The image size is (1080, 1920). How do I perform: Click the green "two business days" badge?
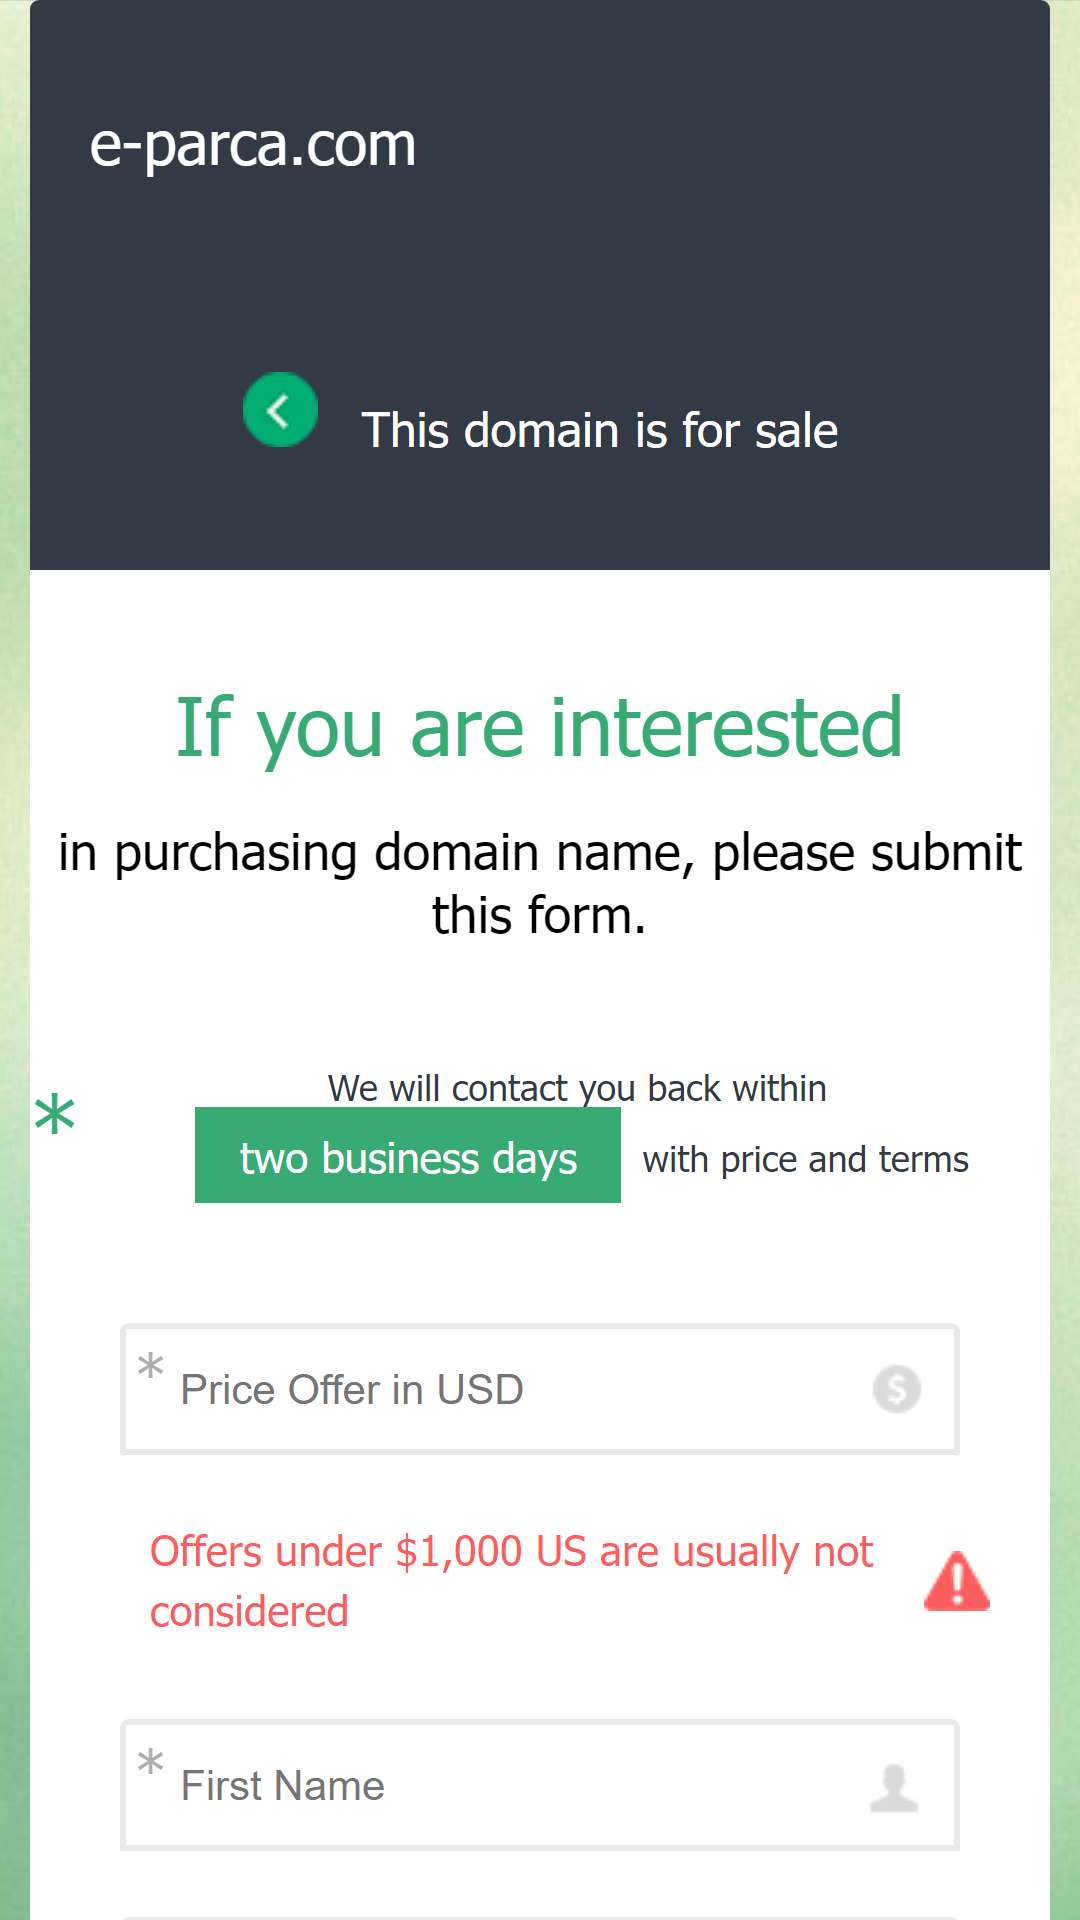[408, 1155]
